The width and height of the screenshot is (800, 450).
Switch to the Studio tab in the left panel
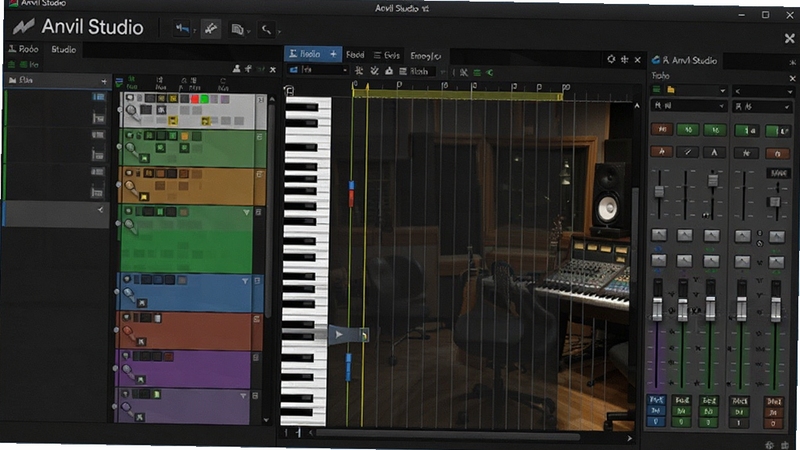(x=64, y=49)
